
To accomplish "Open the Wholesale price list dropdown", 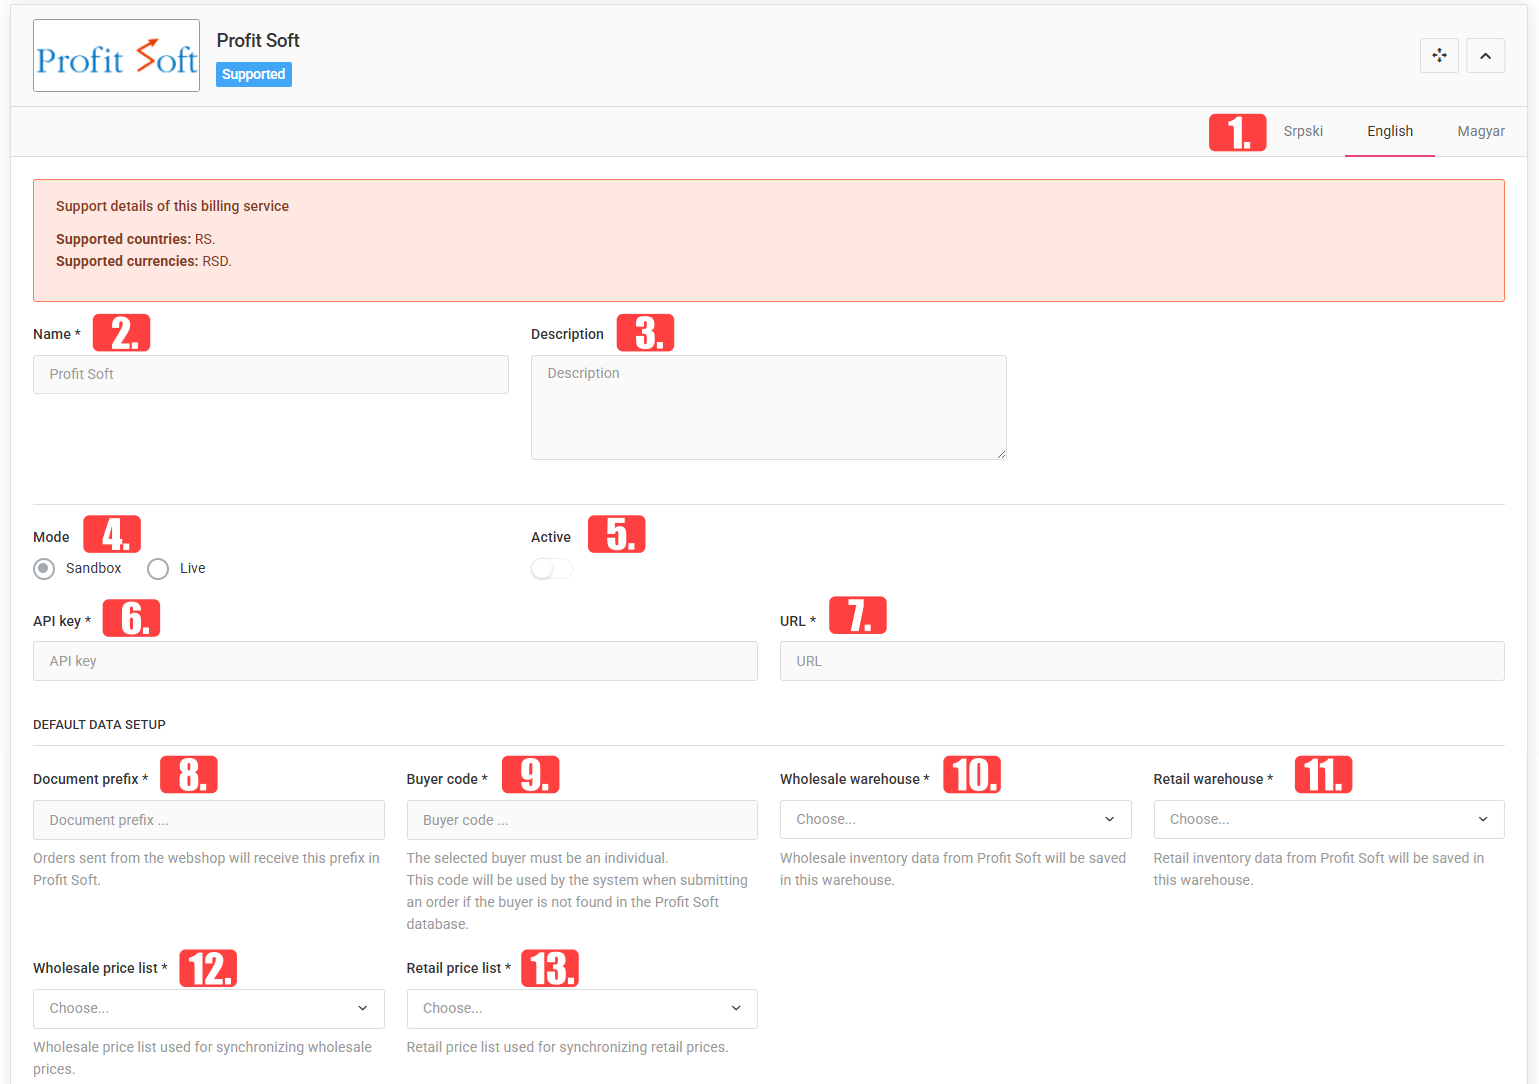I will (209, 1008).
